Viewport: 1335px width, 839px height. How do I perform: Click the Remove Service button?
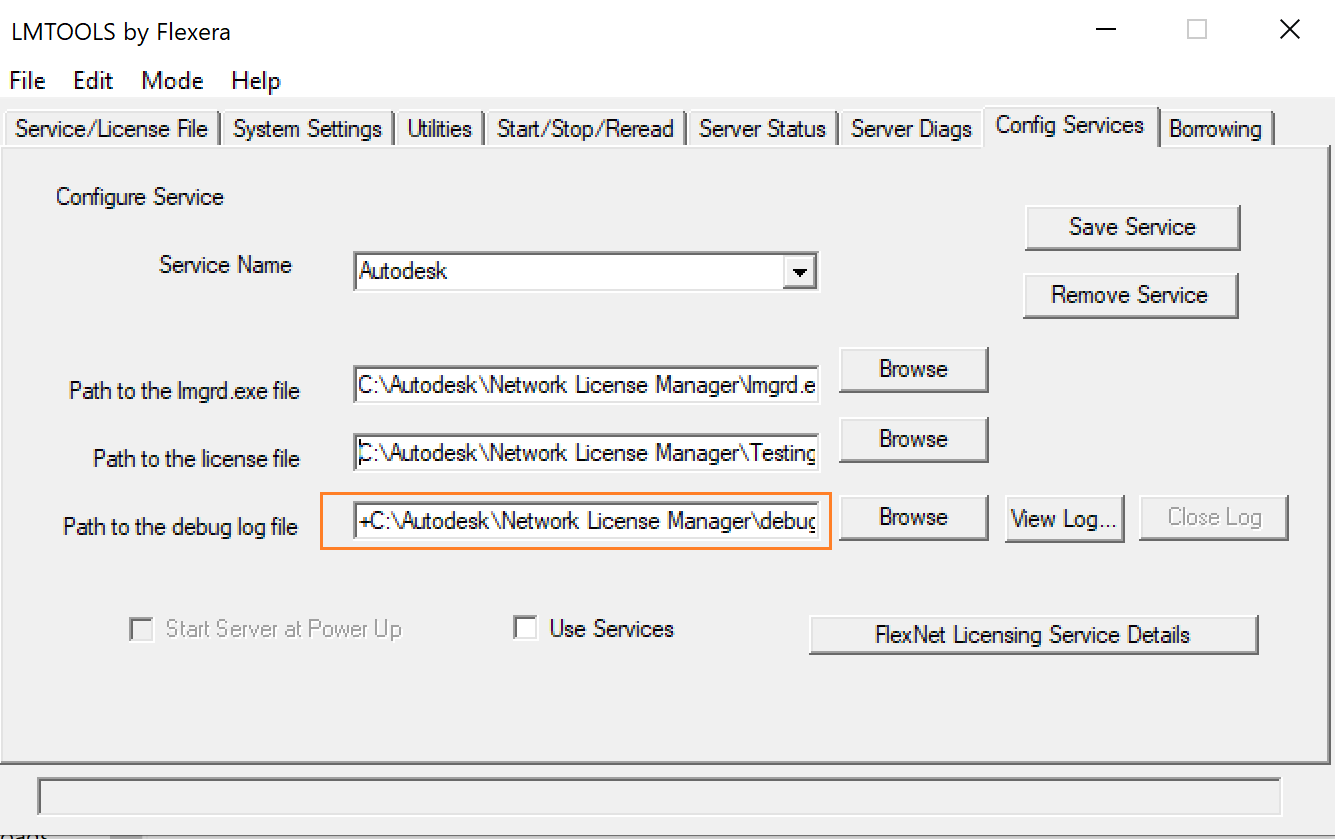[1130, 295]
